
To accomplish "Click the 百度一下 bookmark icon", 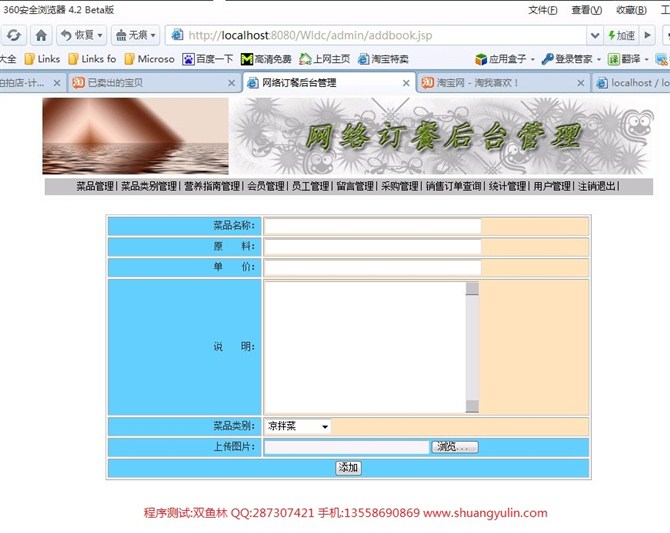I will tap(187, 59).
